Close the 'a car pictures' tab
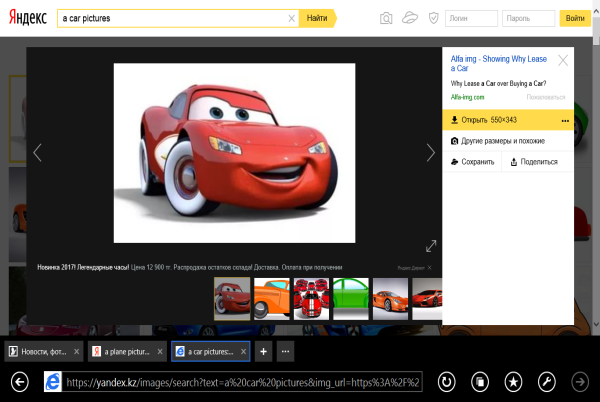This screenshot has height=402, width=600. coord(243,352)
